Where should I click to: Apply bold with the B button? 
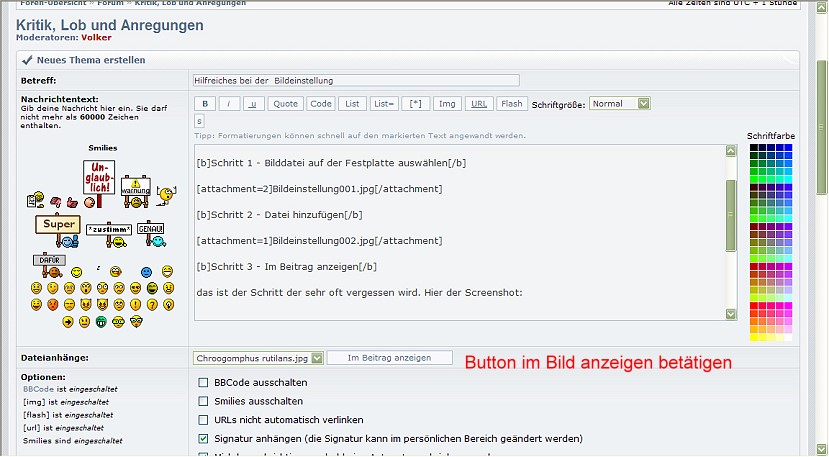click(x=205, y=104)
